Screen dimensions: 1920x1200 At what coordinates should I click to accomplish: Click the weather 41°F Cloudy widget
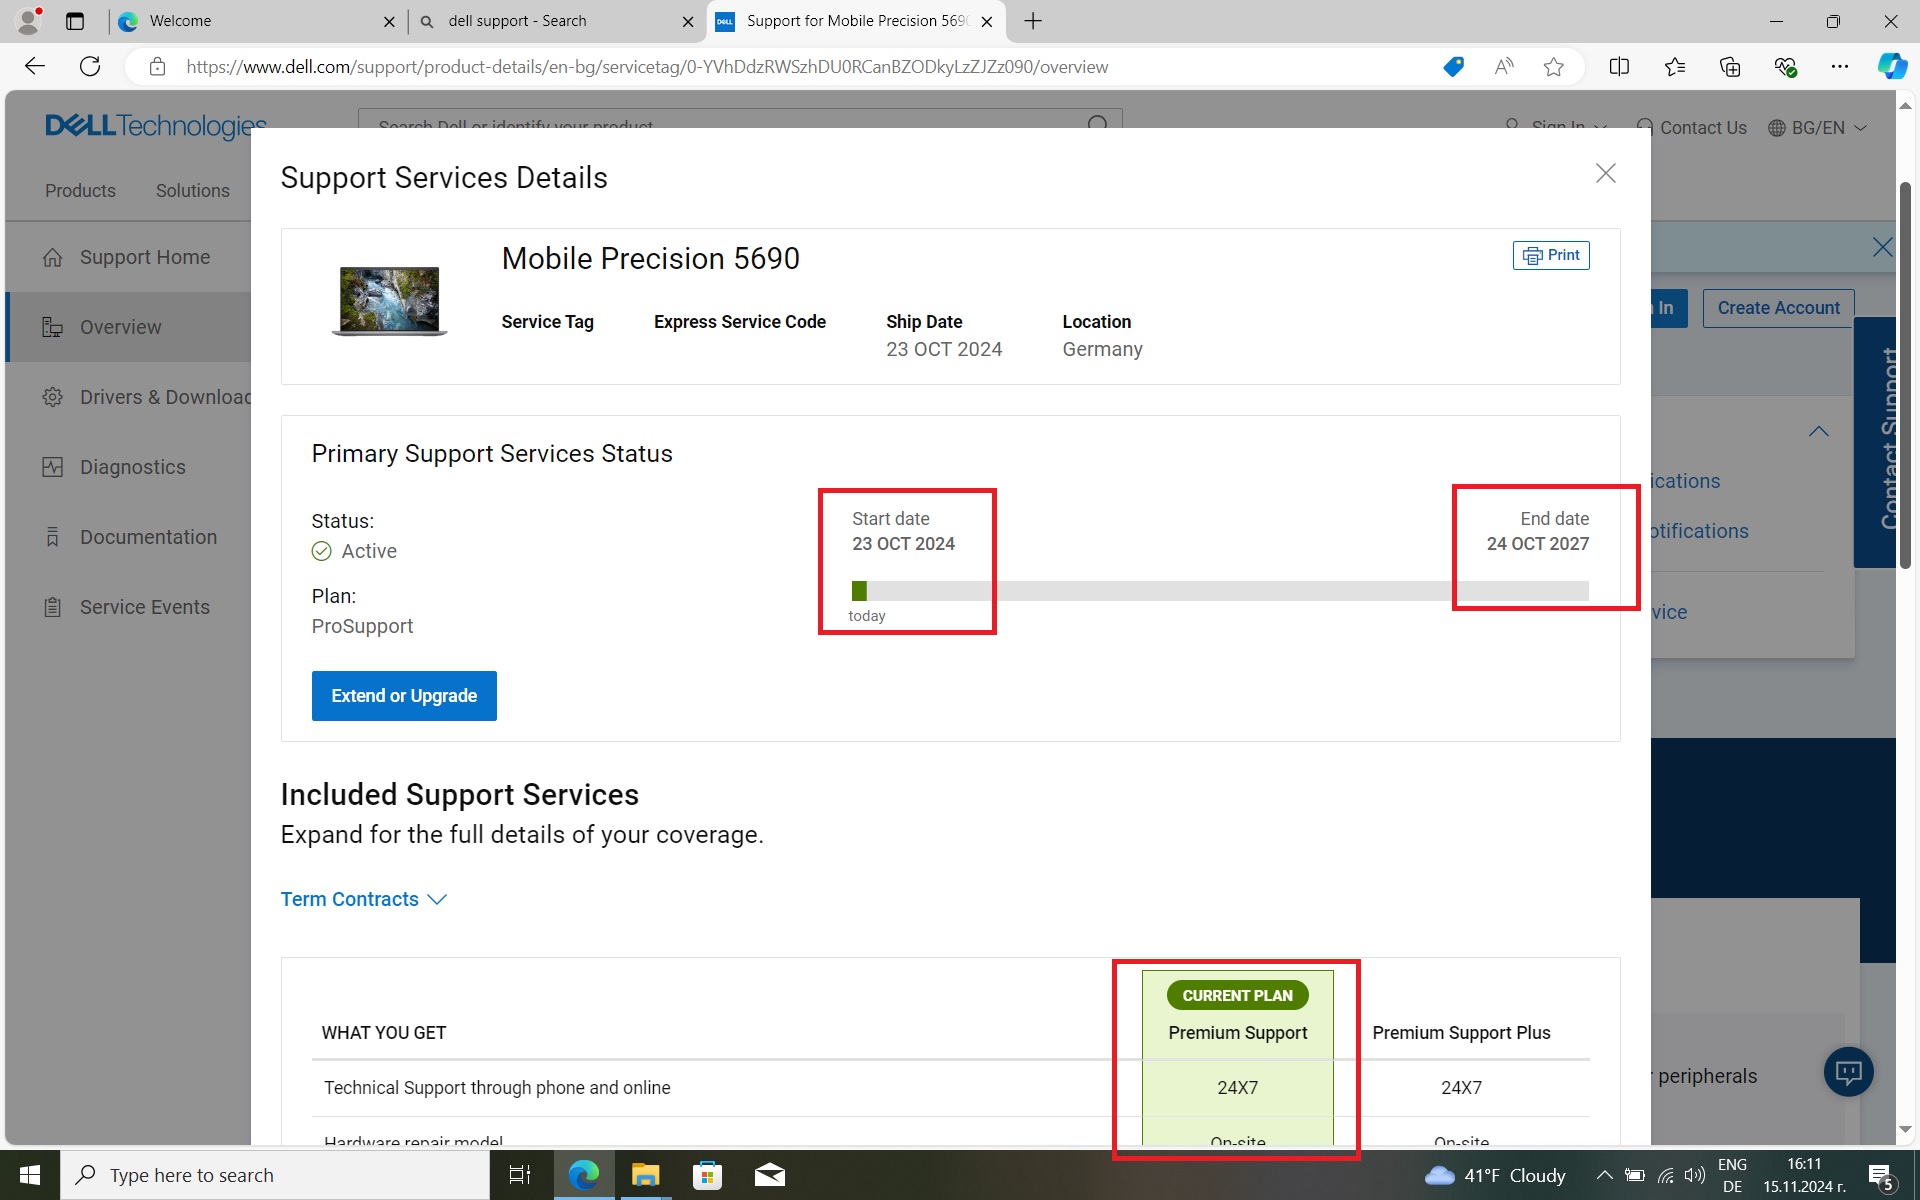[1495, 1175]
